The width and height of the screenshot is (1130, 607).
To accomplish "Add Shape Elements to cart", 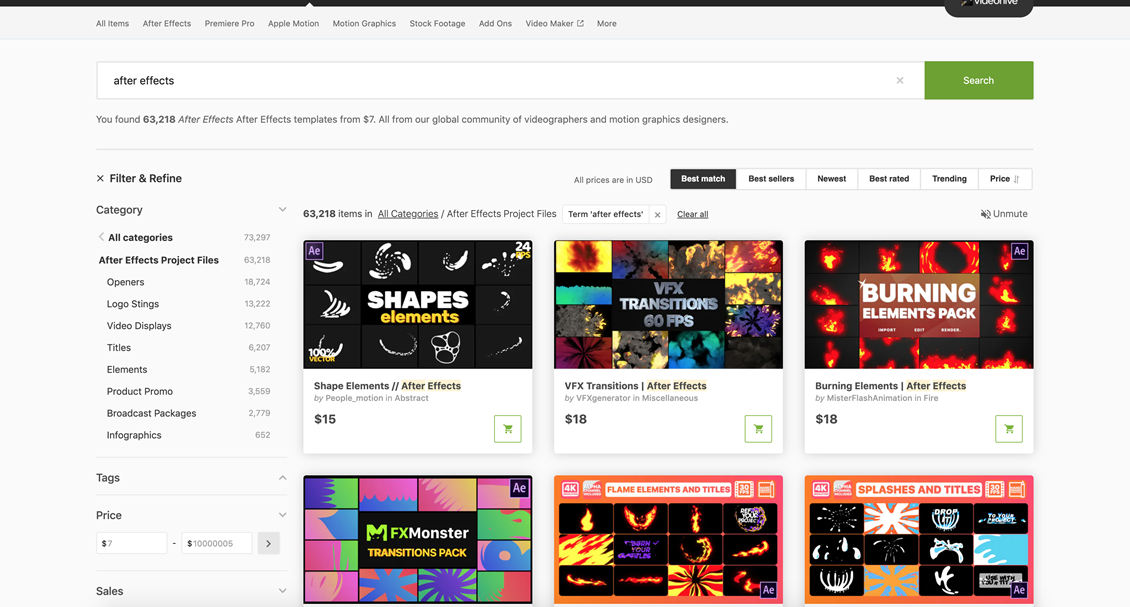I will 507,429.
